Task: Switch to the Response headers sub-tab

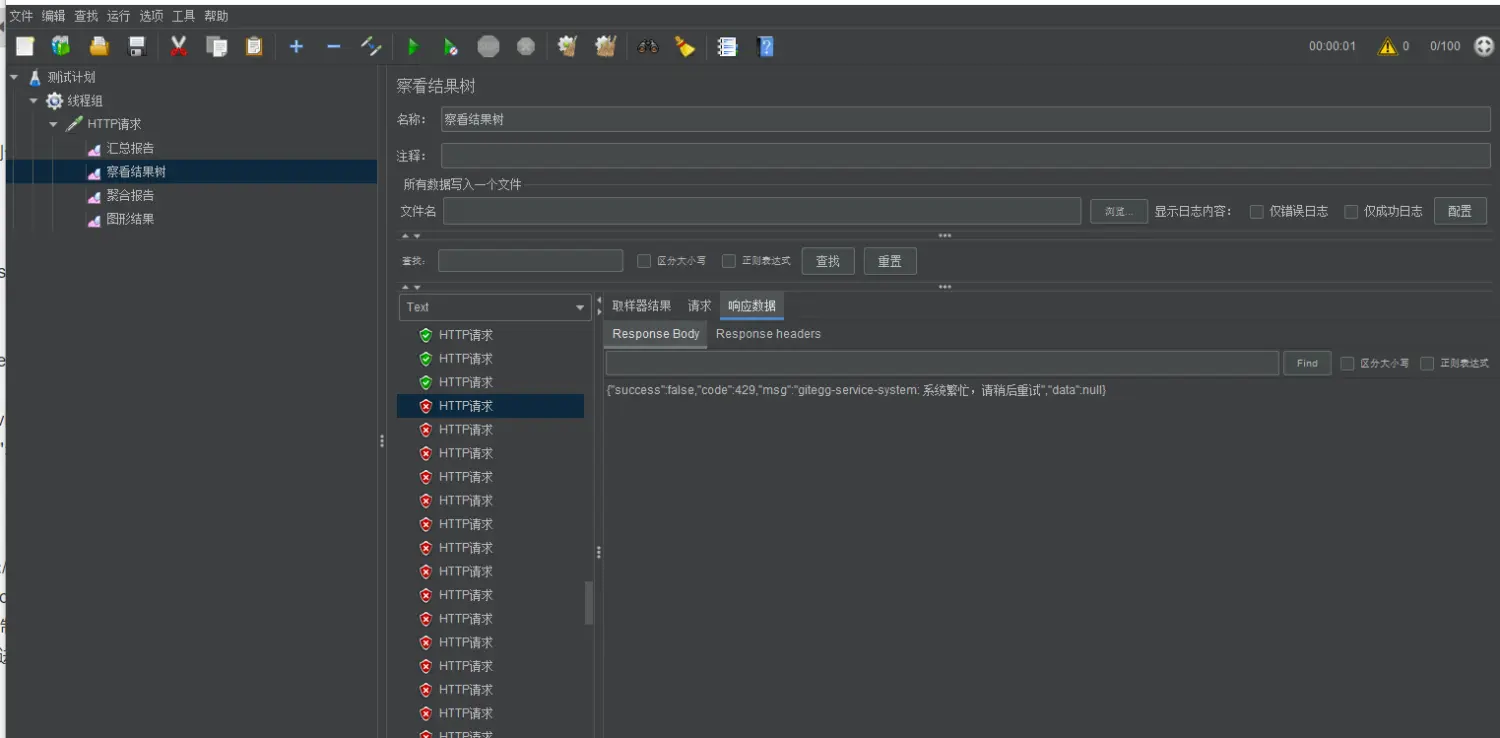Action: [x=768, y=334]
